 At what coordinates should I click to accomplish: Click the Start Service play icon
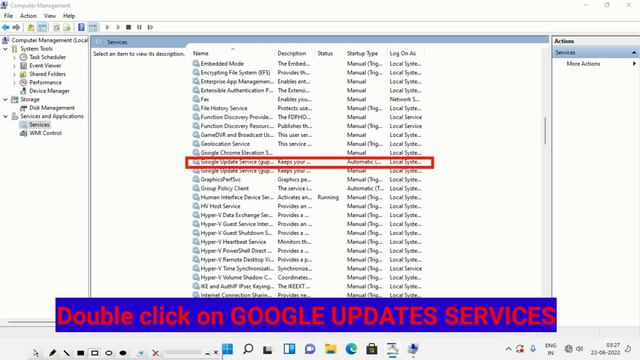(x=107, y=27)
